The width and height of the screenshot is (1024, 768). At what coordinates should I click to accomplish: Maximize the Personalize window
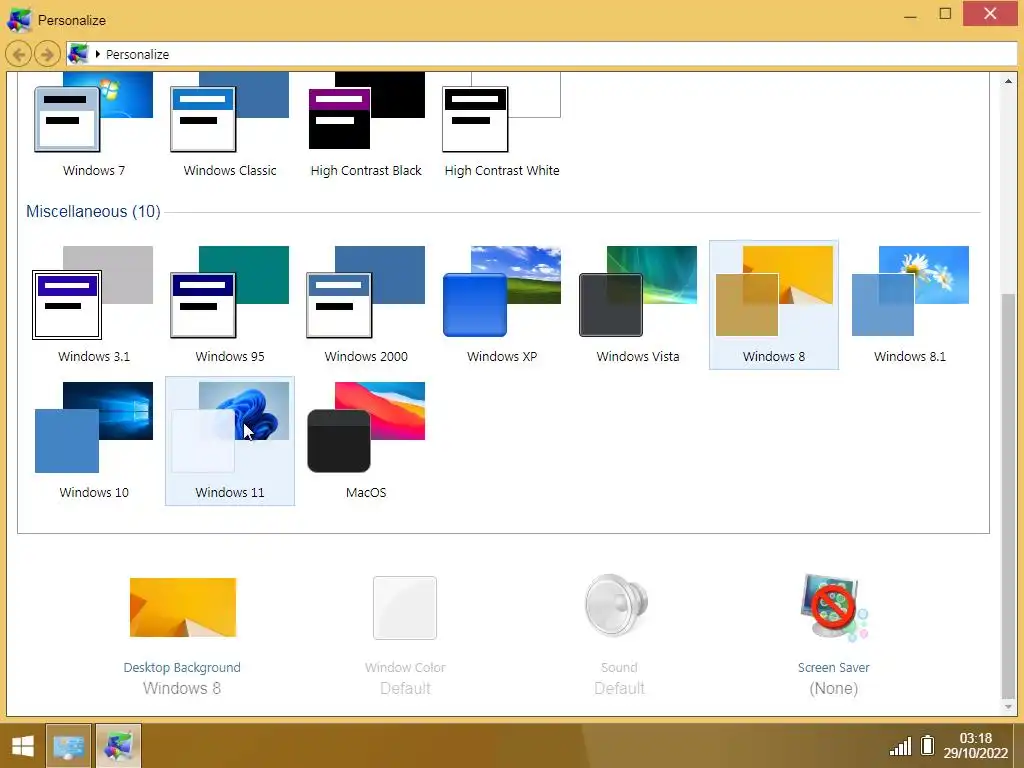(945, 14)
